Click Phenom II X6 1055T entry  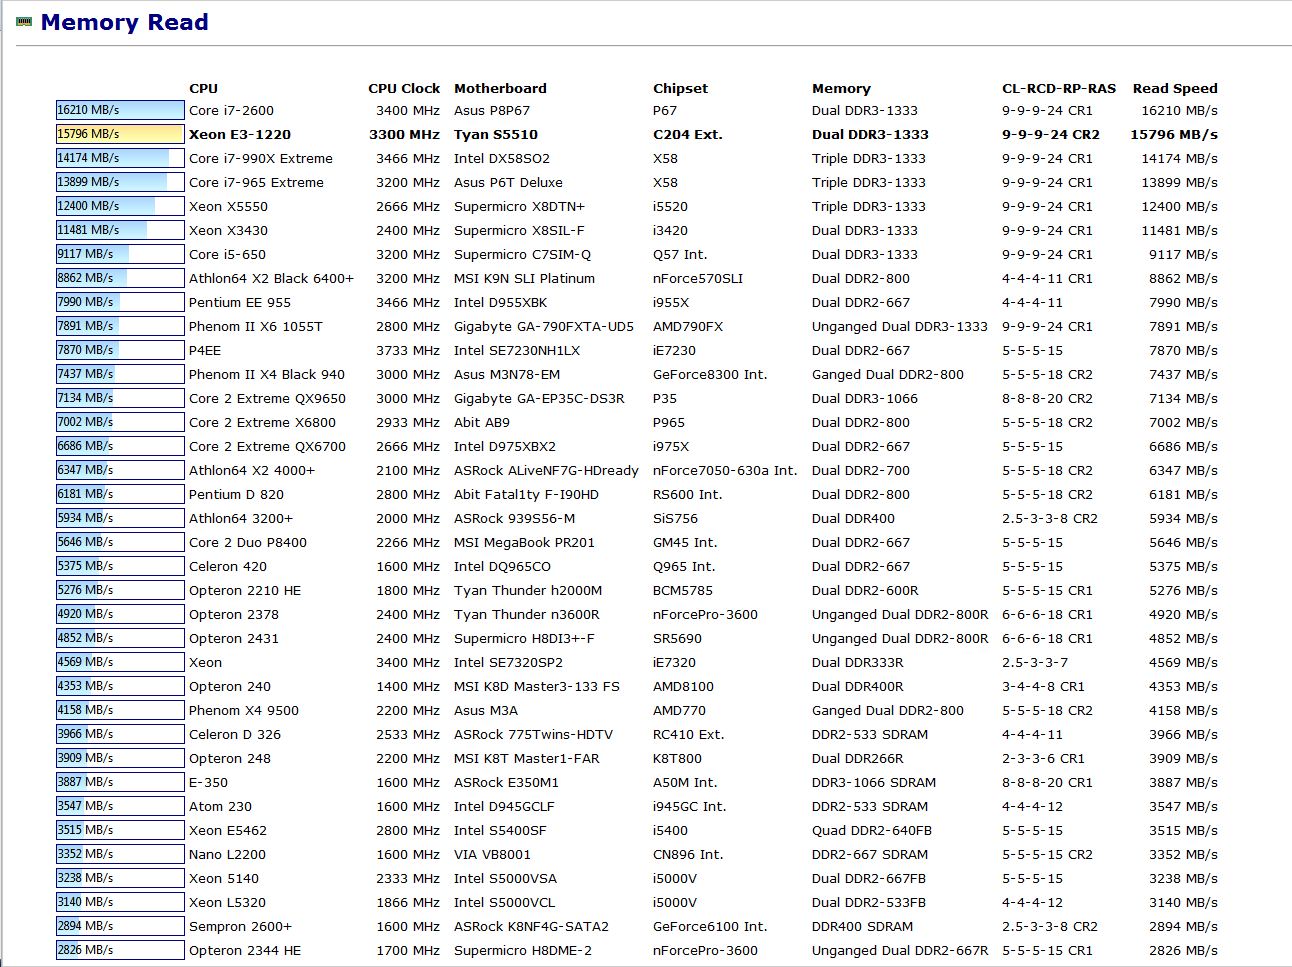(256, 327)
